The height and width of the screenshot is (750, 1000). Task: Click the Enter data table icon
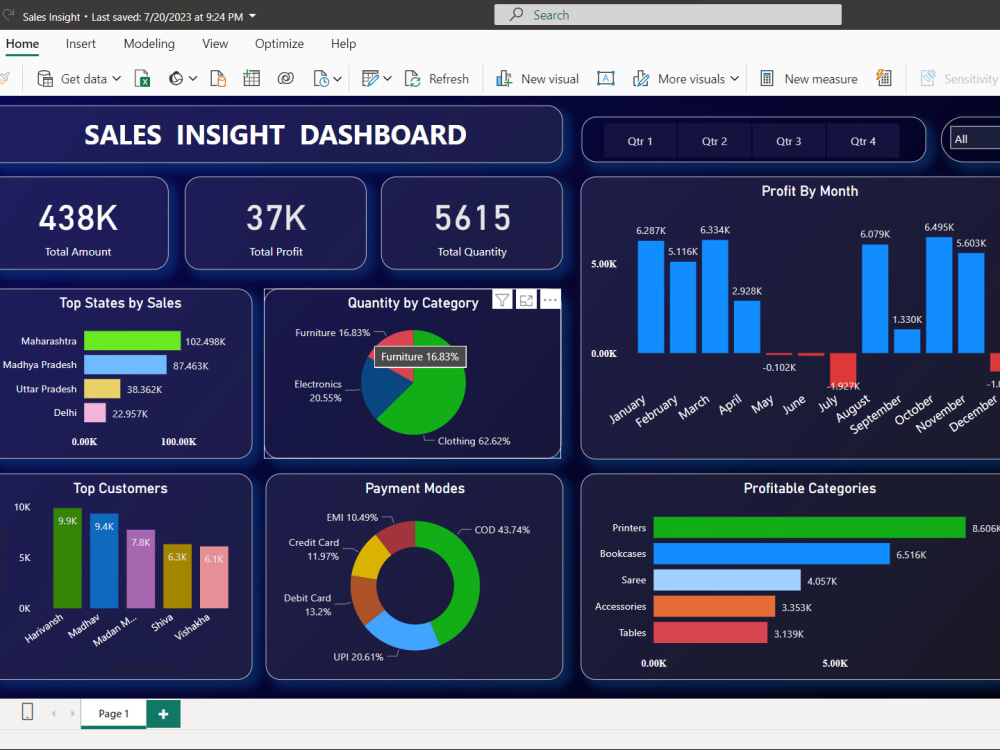251,78
